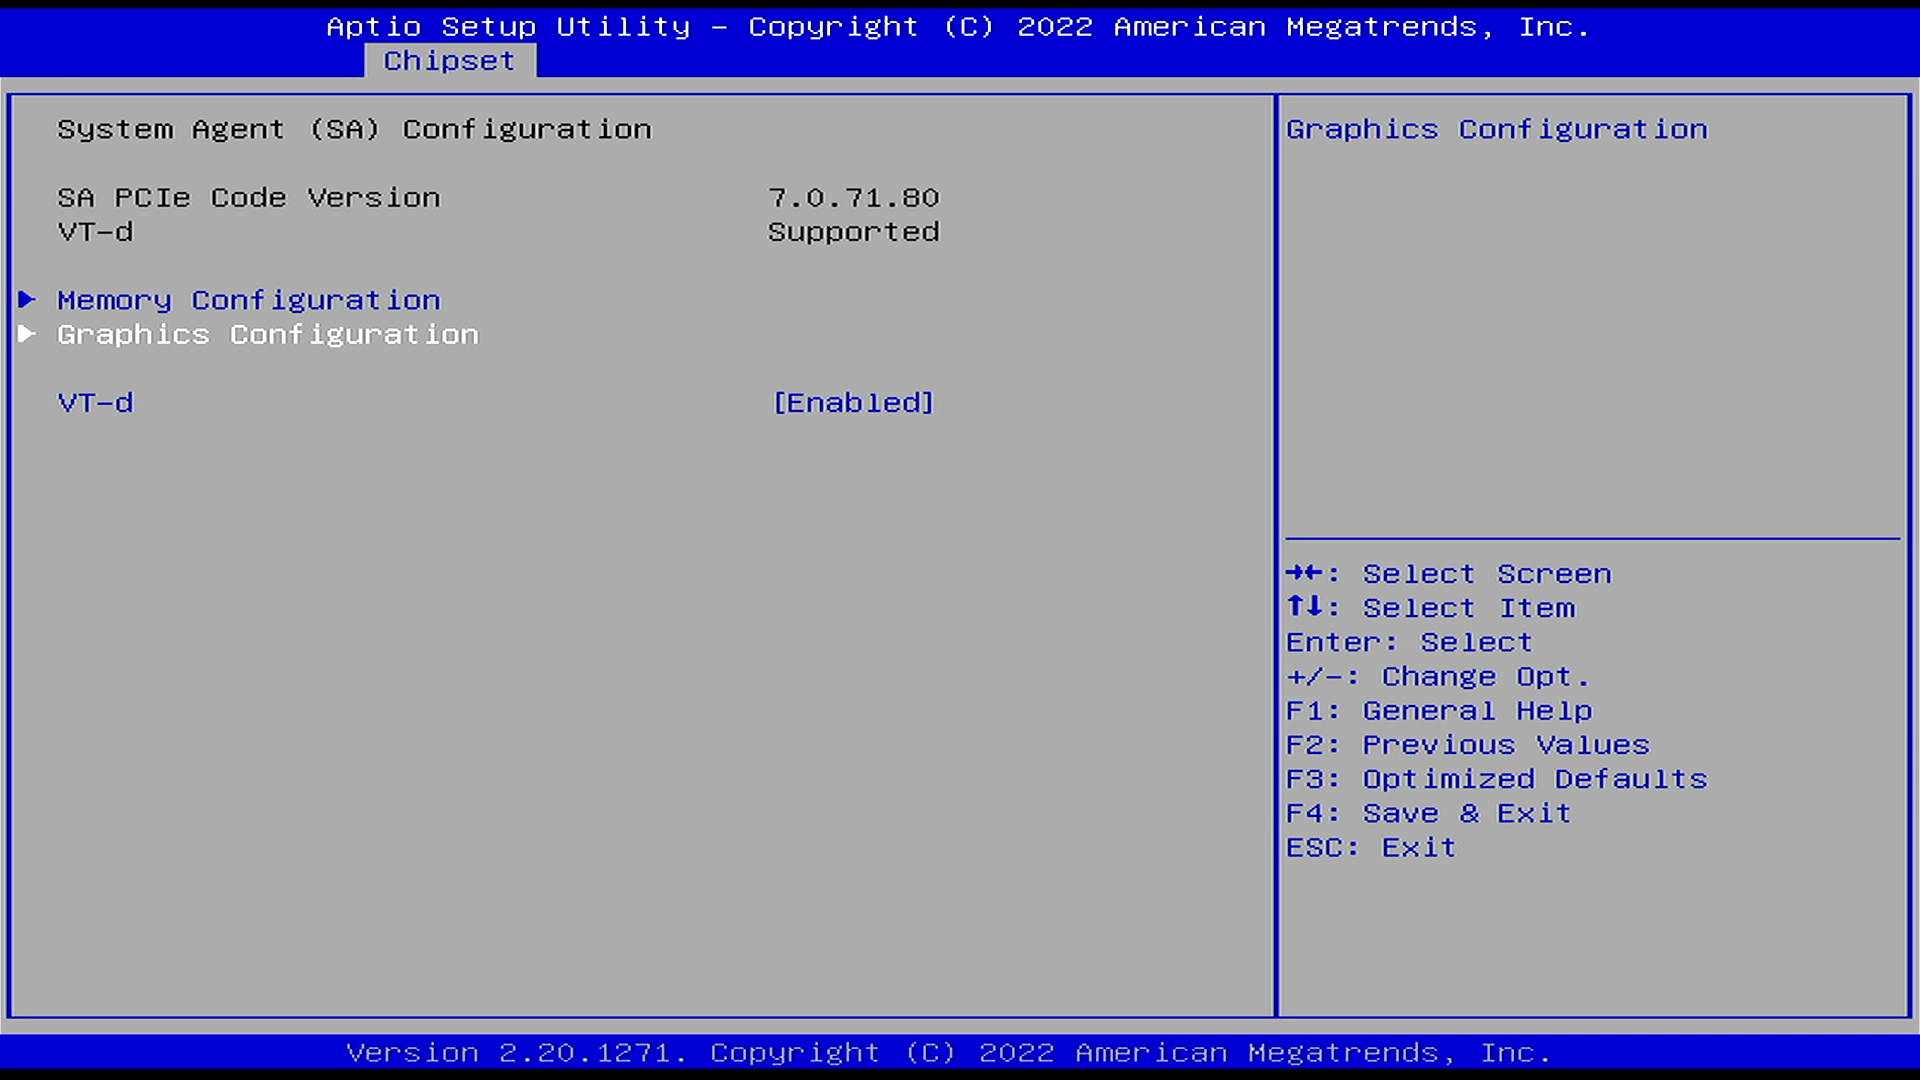Select the Chipset tab
The height and width of the screenshot is (1080, 1920).
pos(448,59)
